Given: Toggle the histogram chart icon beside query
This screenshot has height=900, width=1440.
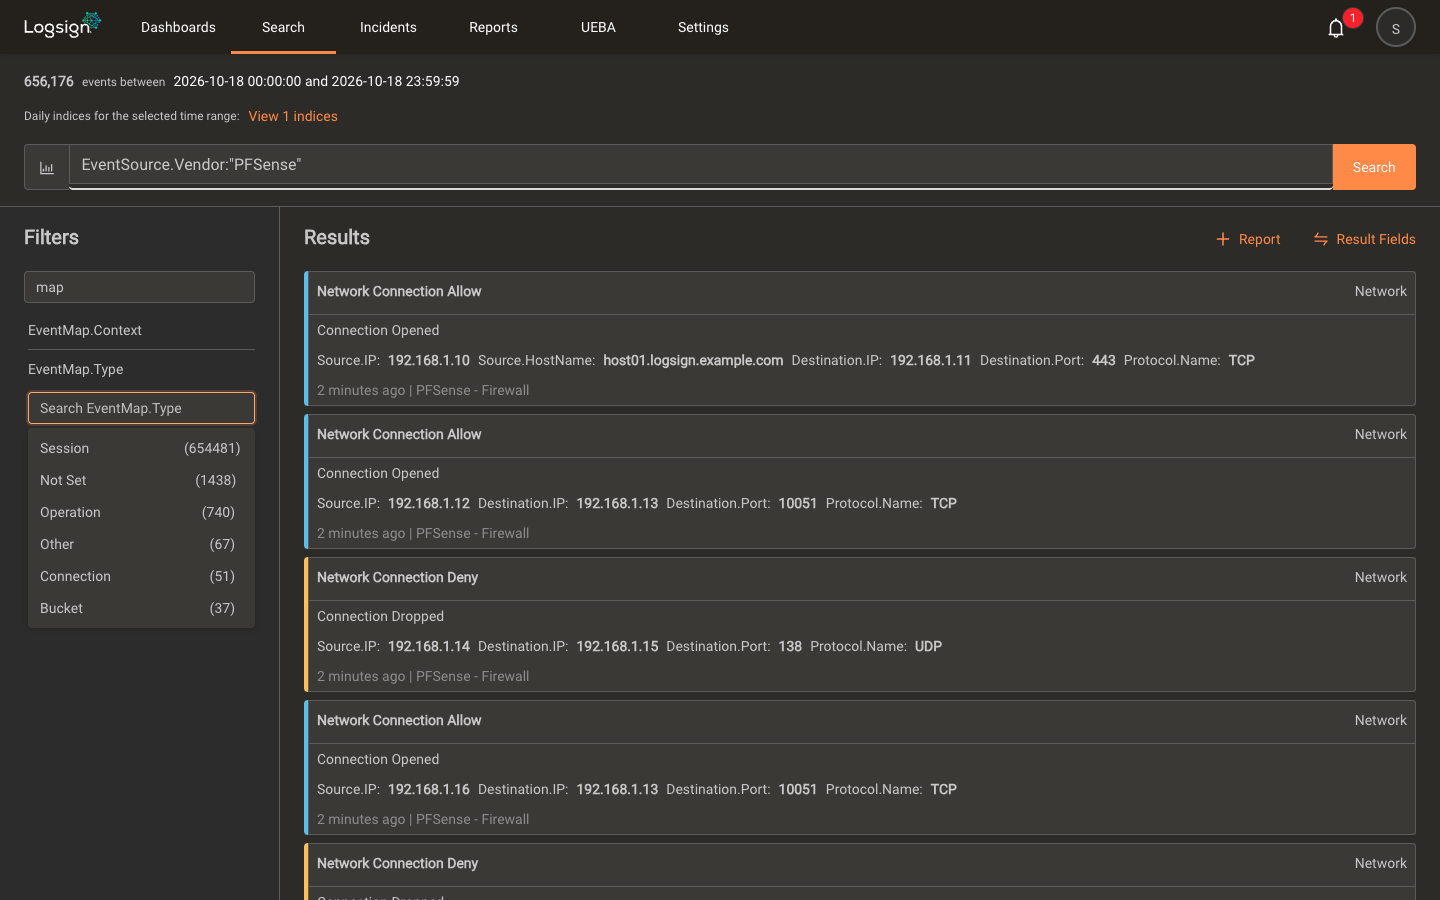Looking at the screenshot, I should (47, 167).
